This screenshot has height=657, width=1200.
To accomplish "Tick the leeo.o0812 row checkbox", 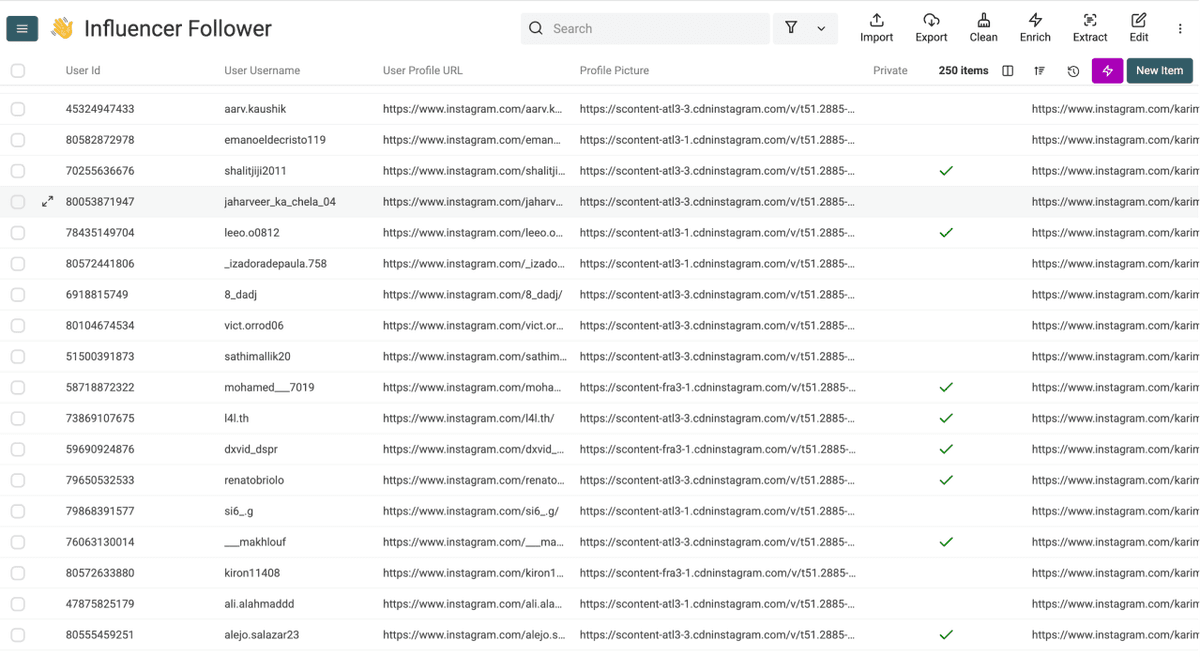I will coord(18,233).
